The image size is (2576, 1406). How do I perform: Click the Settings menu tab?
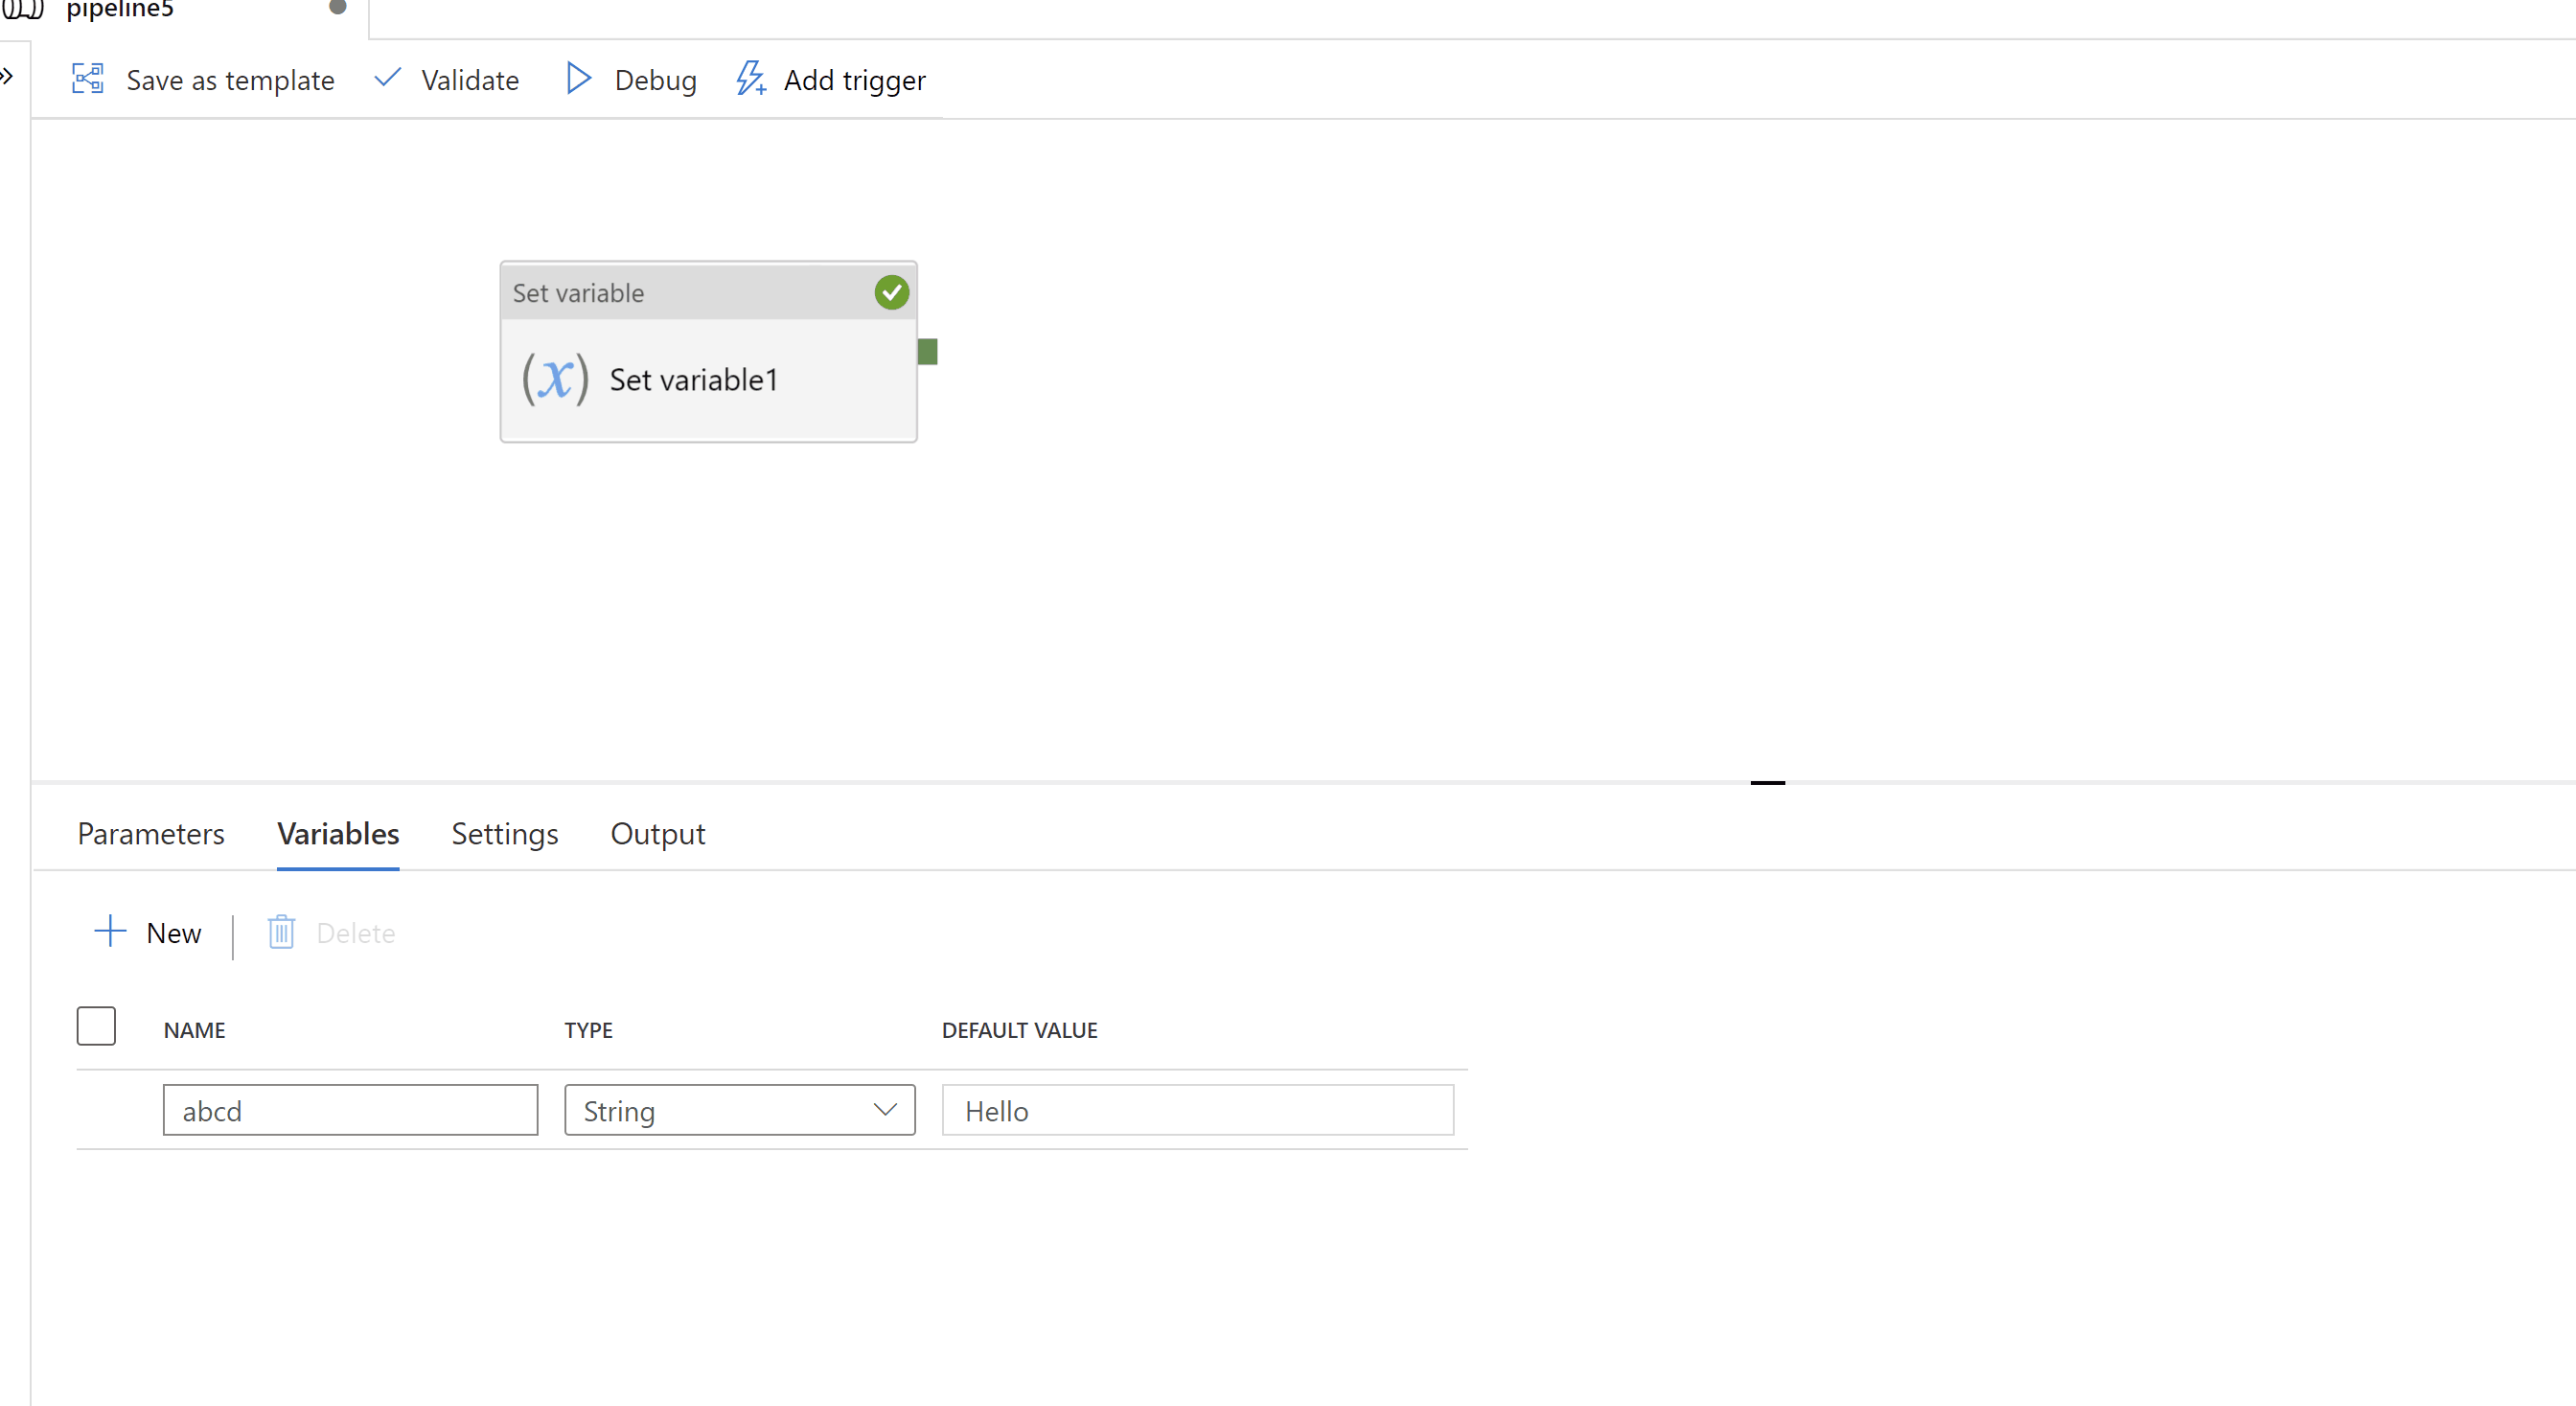504,835
